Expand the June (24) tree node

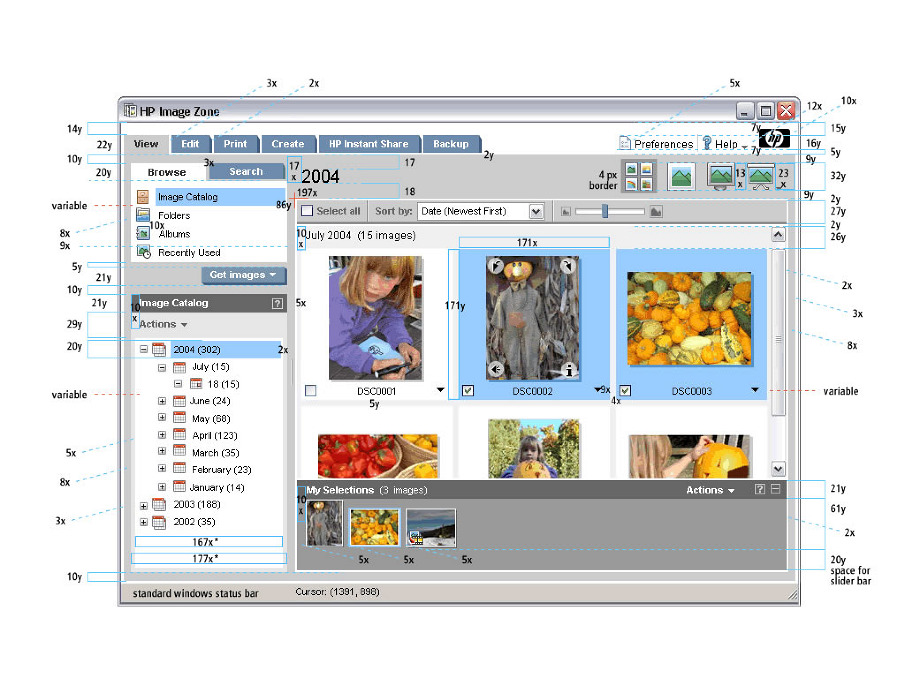coord(162,401)
